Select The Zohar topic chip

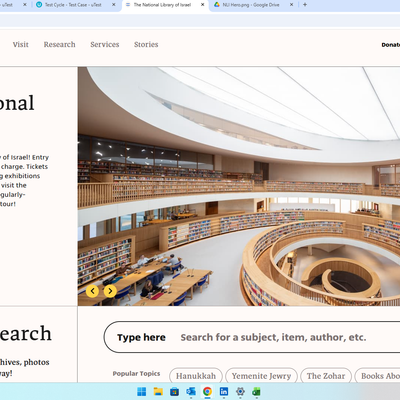pos(326,376)
